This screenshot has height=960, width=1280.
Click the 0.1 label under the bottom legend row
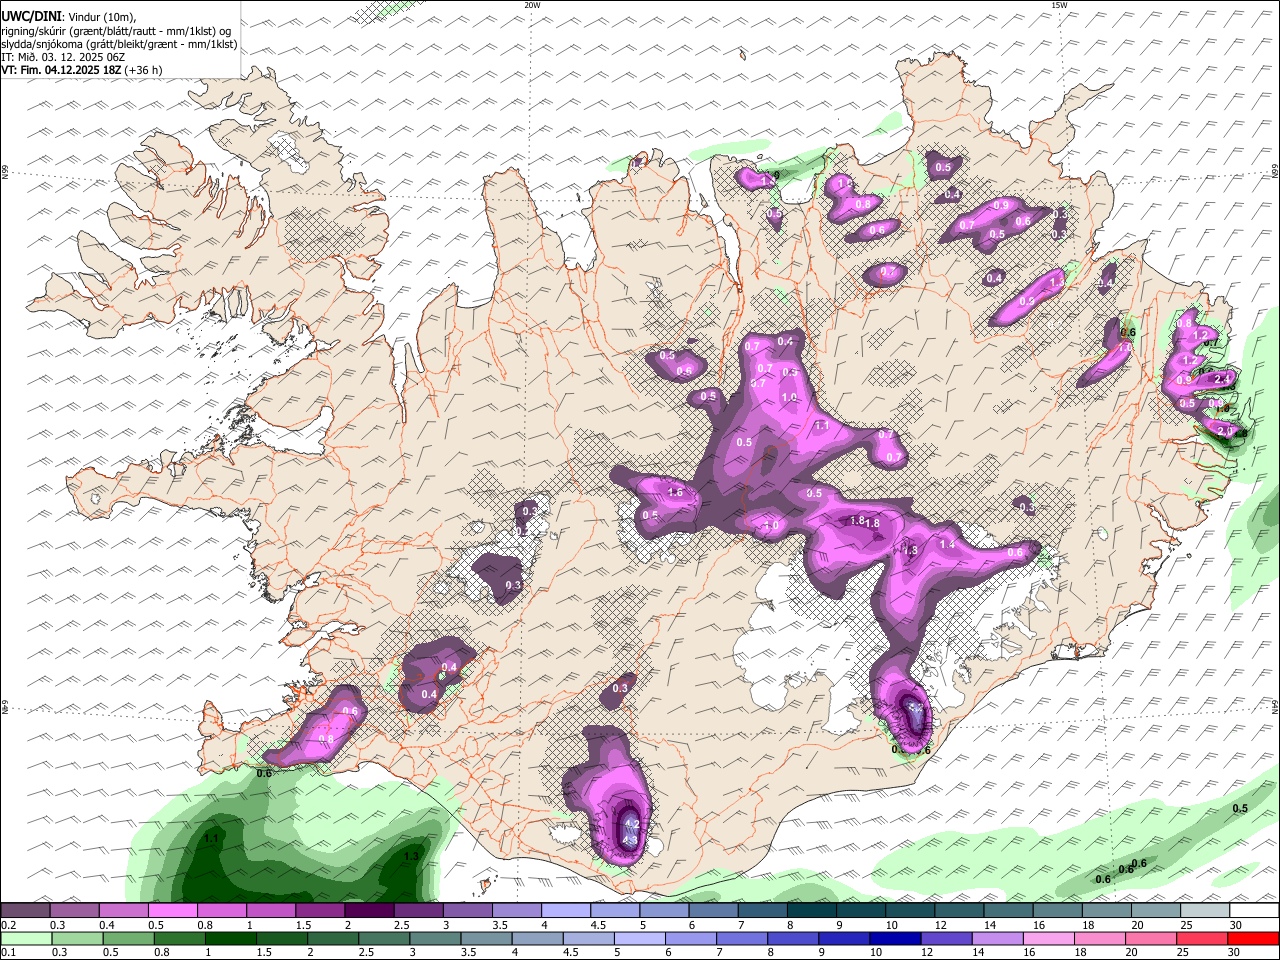(6, 953)
